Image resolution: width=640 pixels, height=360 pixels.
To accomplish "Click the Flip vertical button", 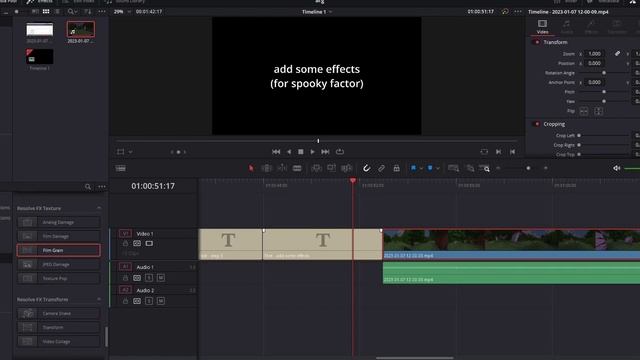I will (598, 111).
